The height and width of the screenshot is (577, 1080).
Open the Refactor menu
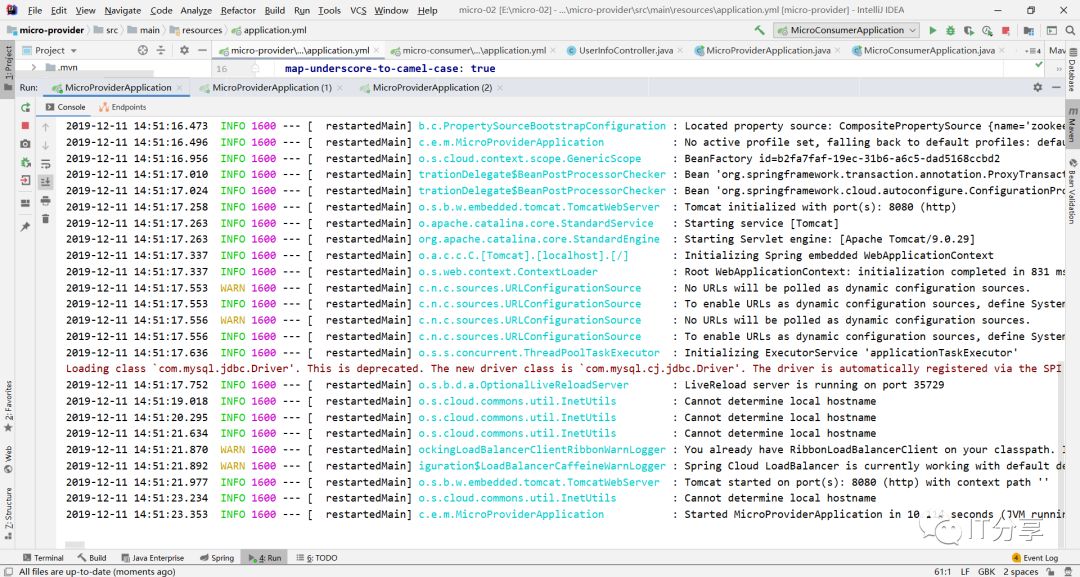pos(238,10)
